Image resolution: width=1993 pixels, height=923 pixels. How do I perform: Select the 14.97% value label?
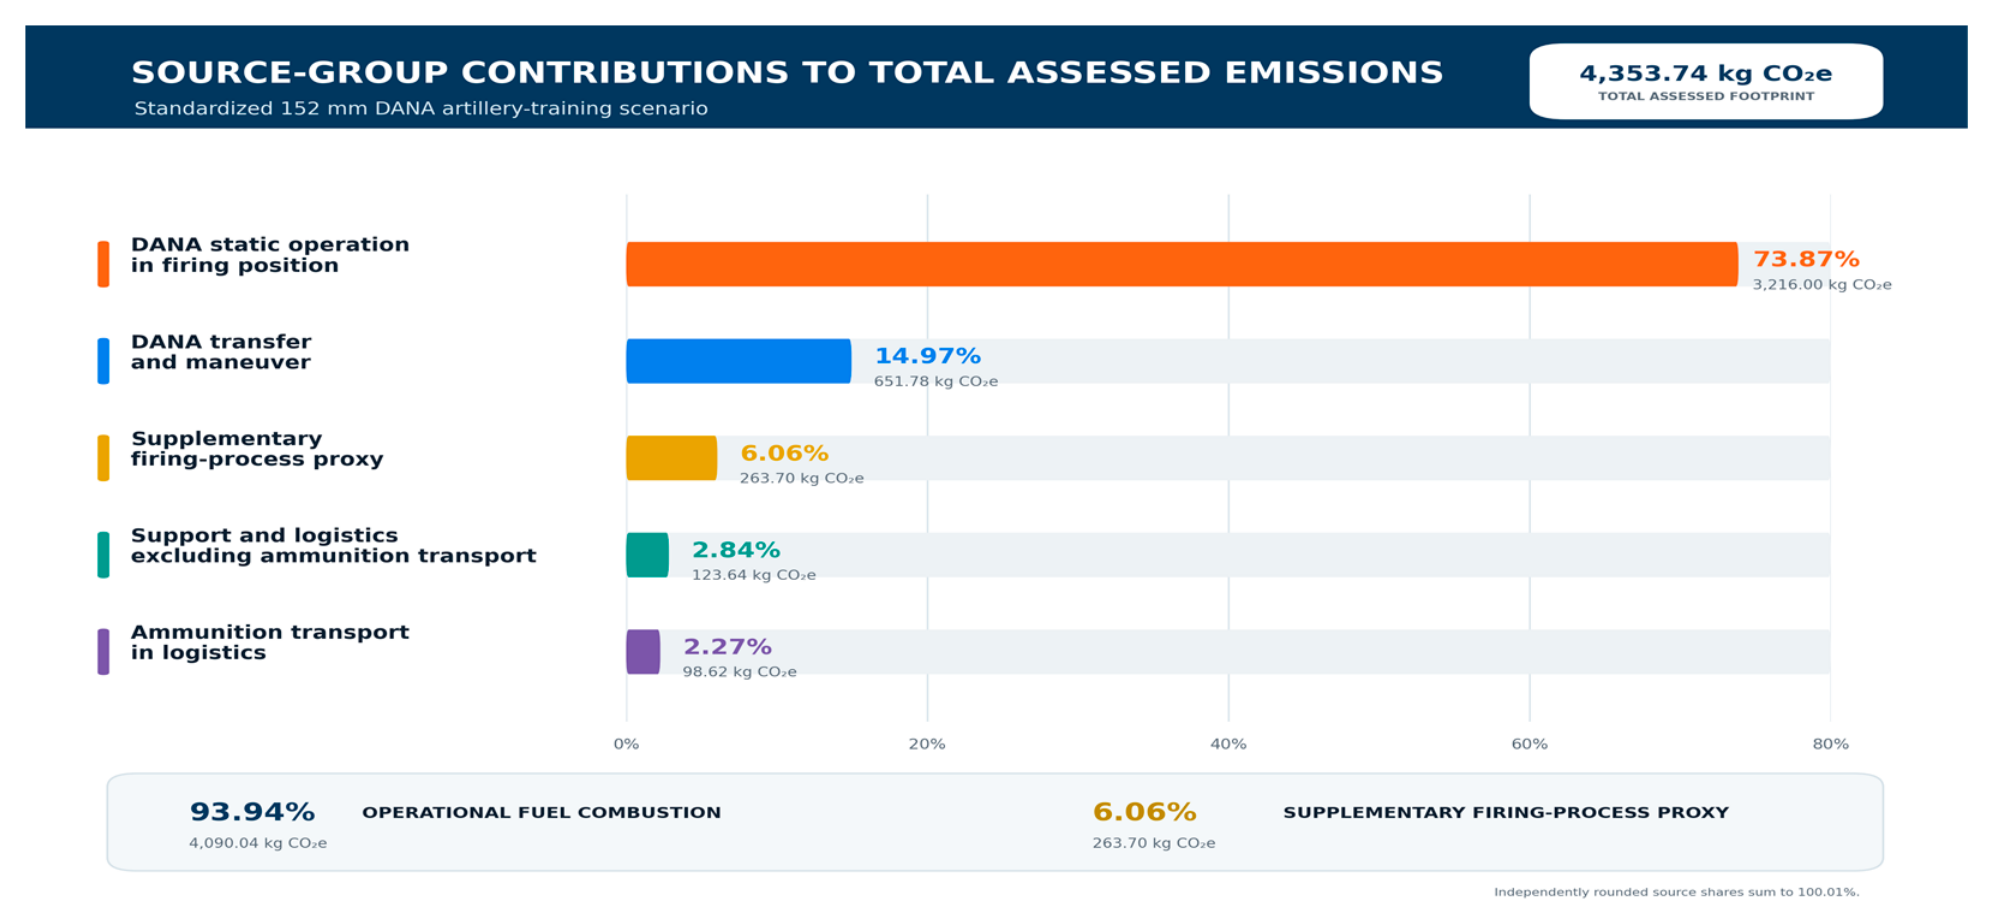(928, 356)
